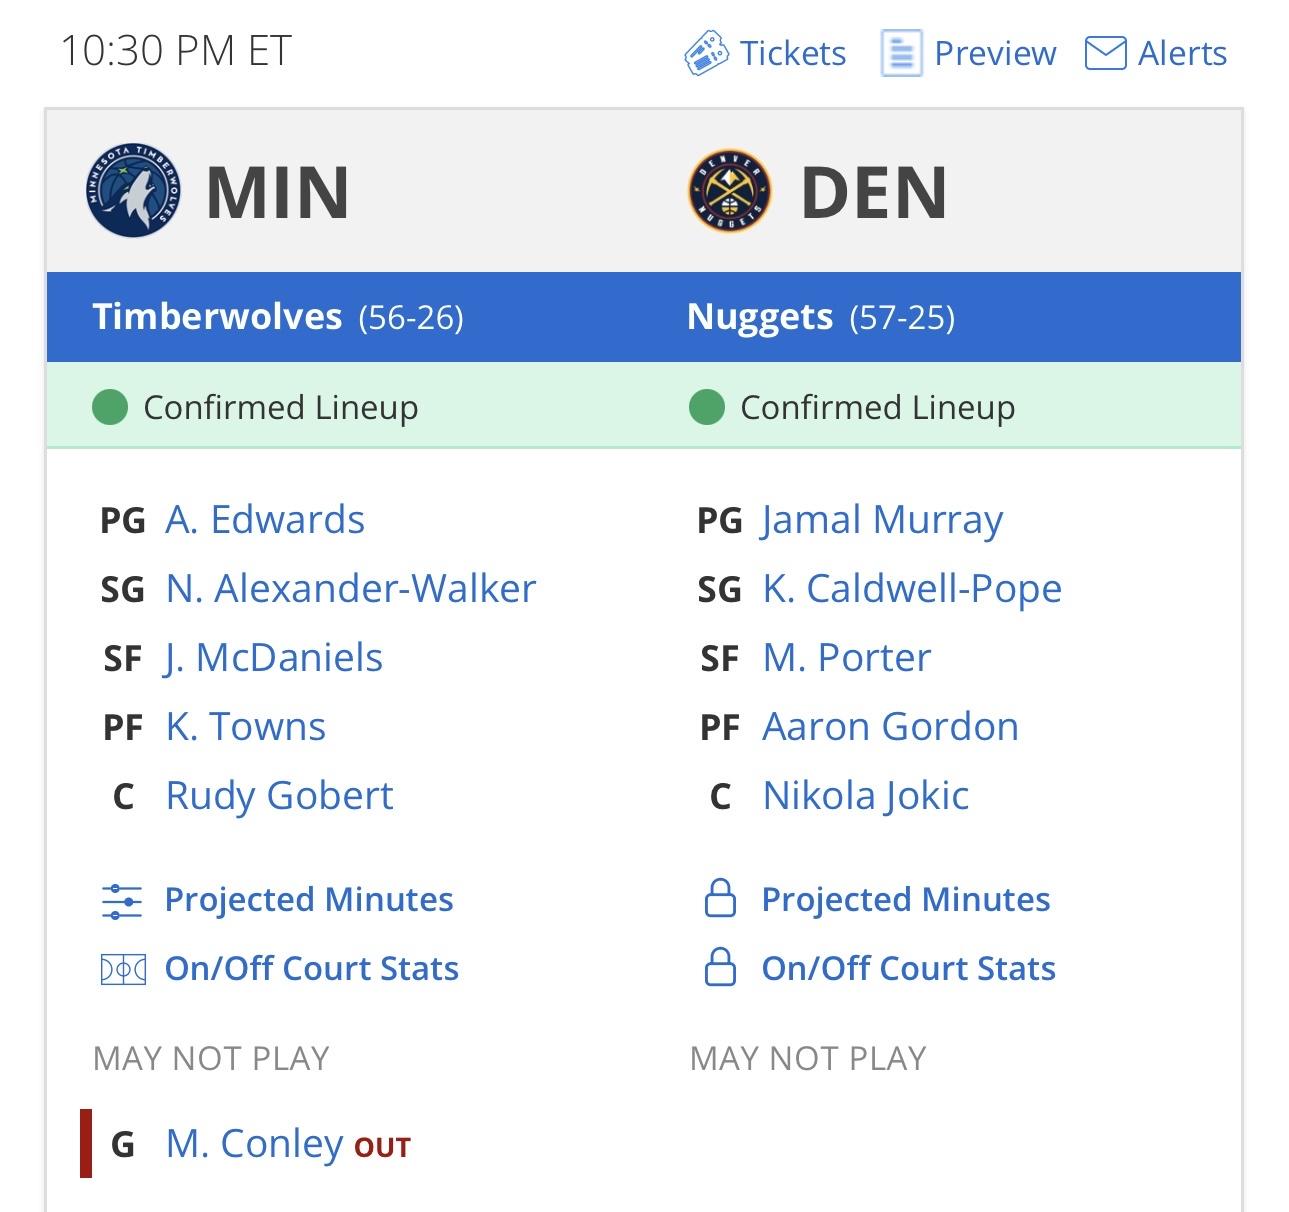Viewport: 1289px width, 1212px height.
Task: Click the Minnesota Timberwolves logo
Action: point(134,190)
